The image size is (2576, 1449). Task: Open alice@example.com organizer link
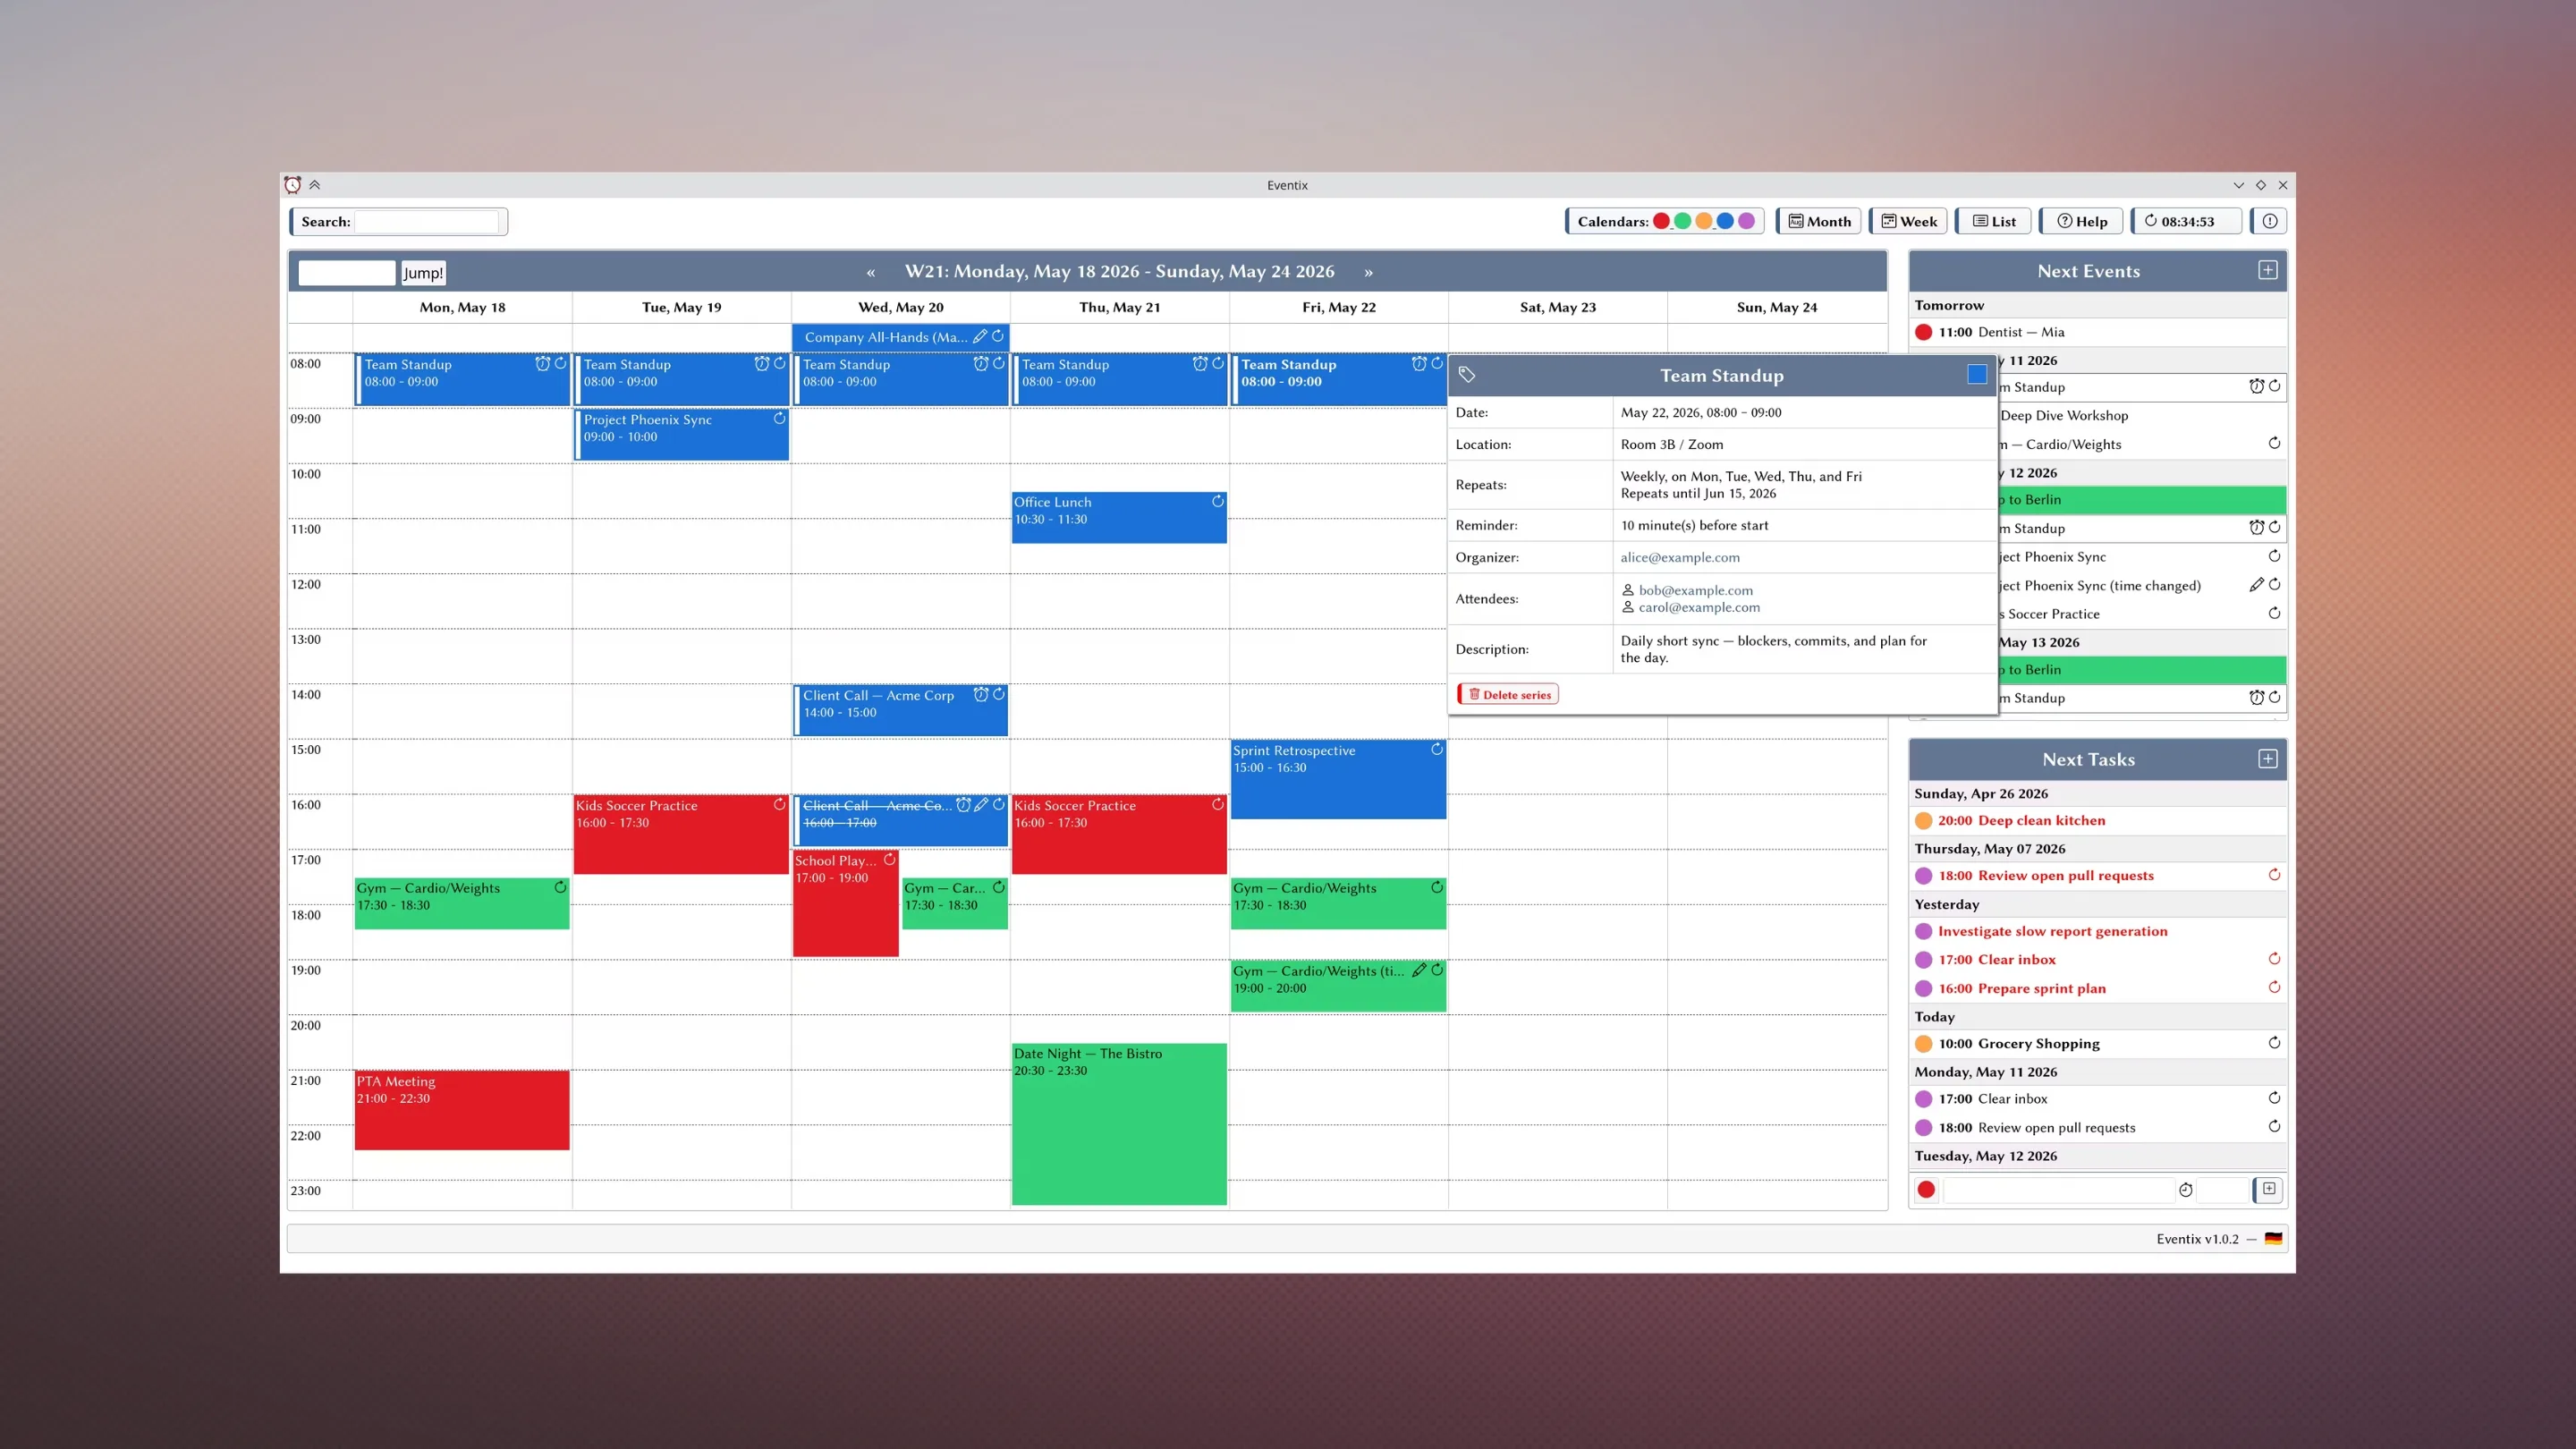(x=1679, y=557)
